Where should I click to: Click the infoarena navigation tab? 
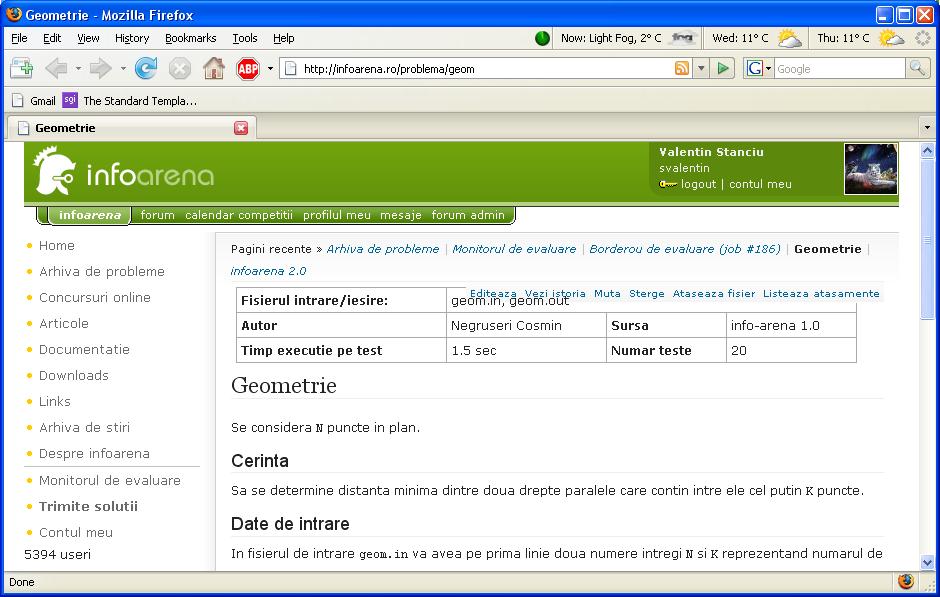pyautogui.click(x=90, y=215)
